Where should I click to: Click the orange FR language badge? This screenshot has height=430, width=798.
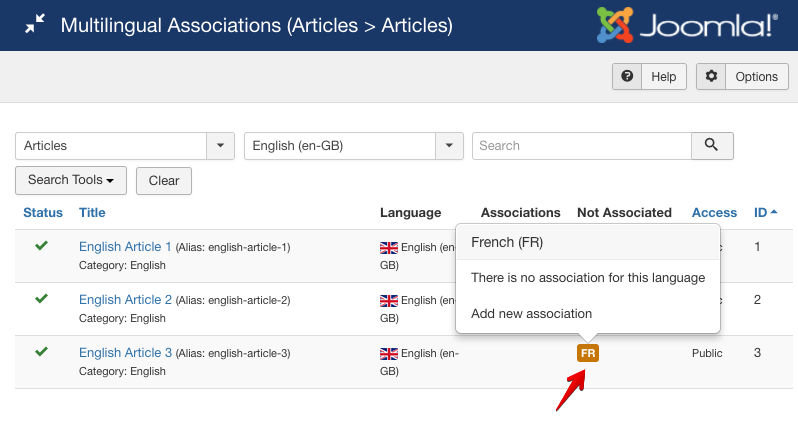pyautogui.click(x=588, y=353)
